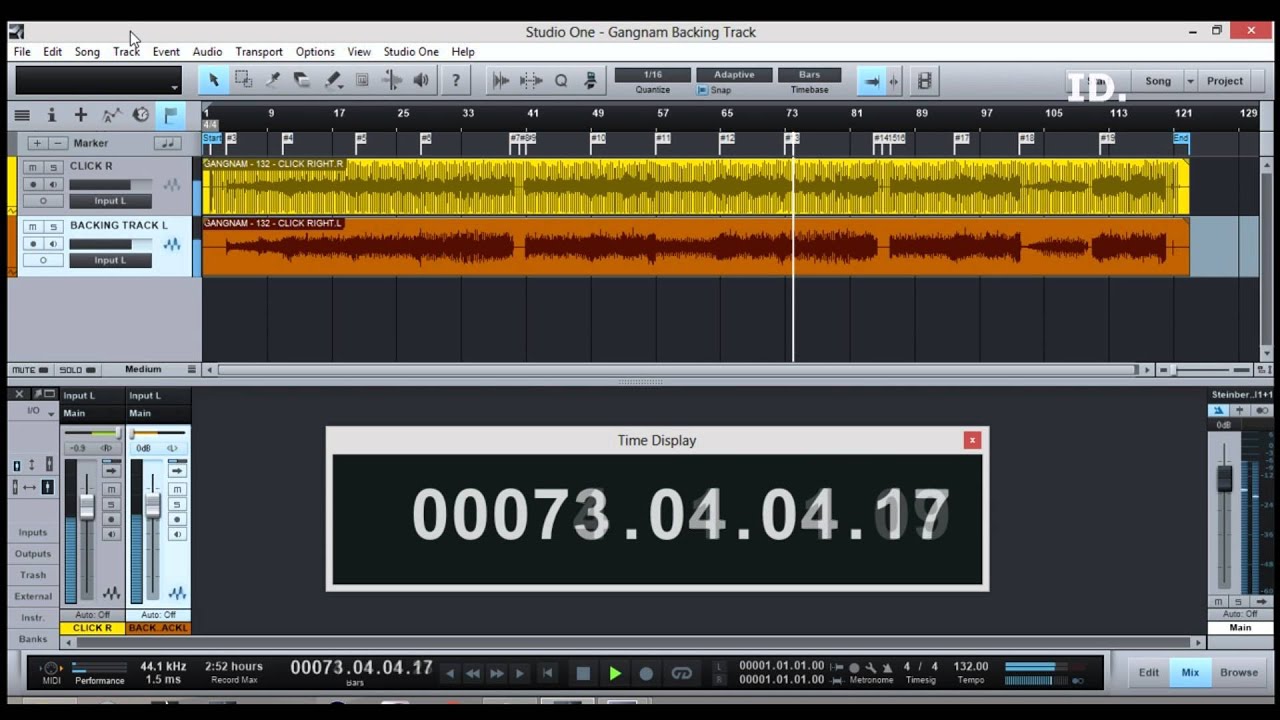Select the Listen speaker tool
Image resolution: width=1280 pixels, height=720 pixels.
[421, 81]
